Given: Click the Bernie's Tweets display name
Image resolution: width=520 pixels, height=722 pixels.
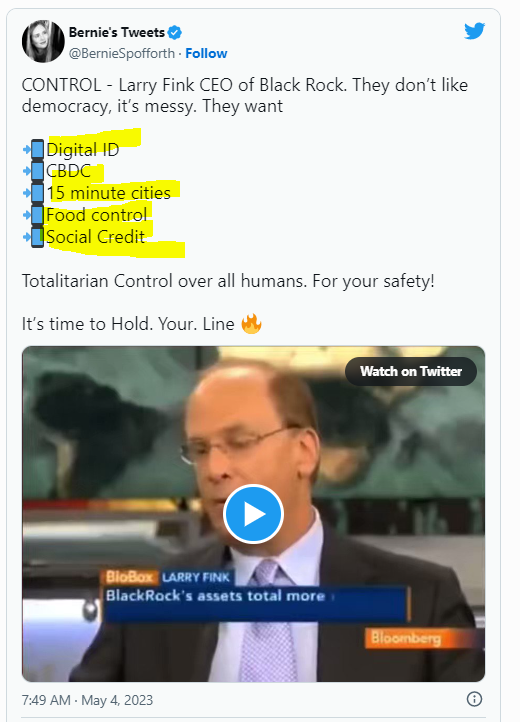Looking at the screenshot, I should pyautogui.click(x=117, y=32).
